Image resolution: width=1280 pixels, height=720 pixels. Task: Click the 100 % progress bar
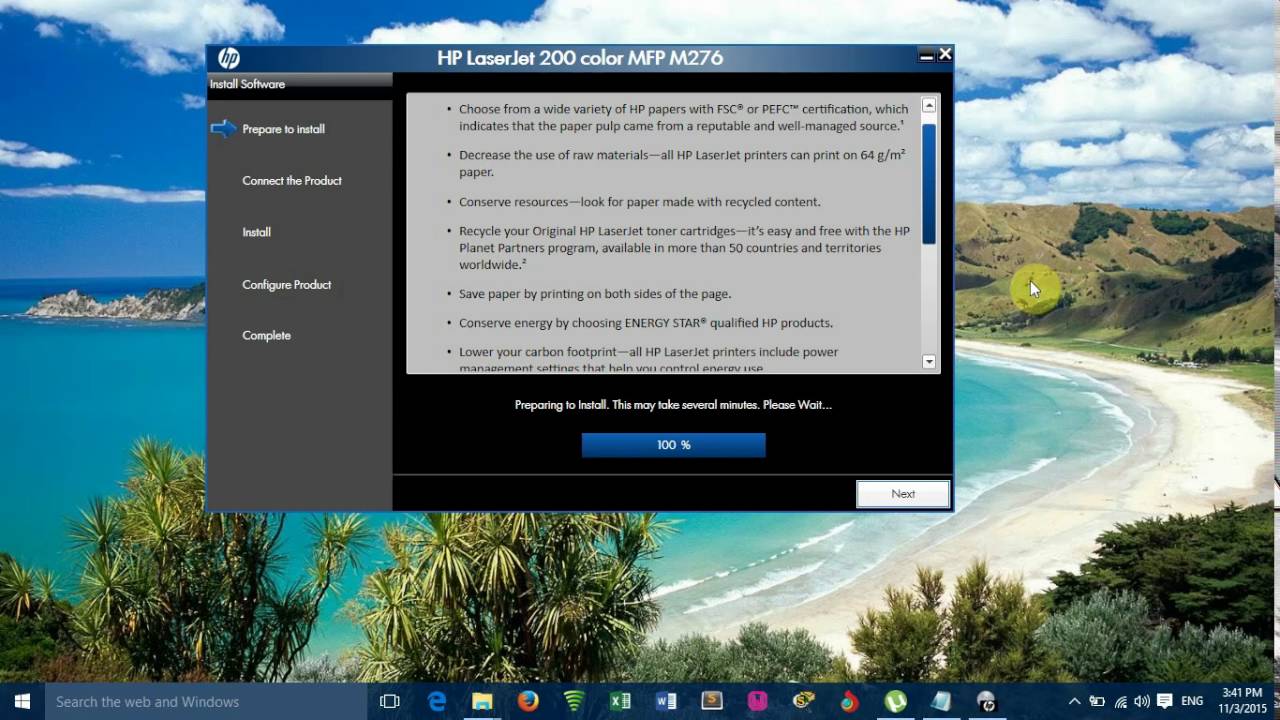(x=673, y=445)
